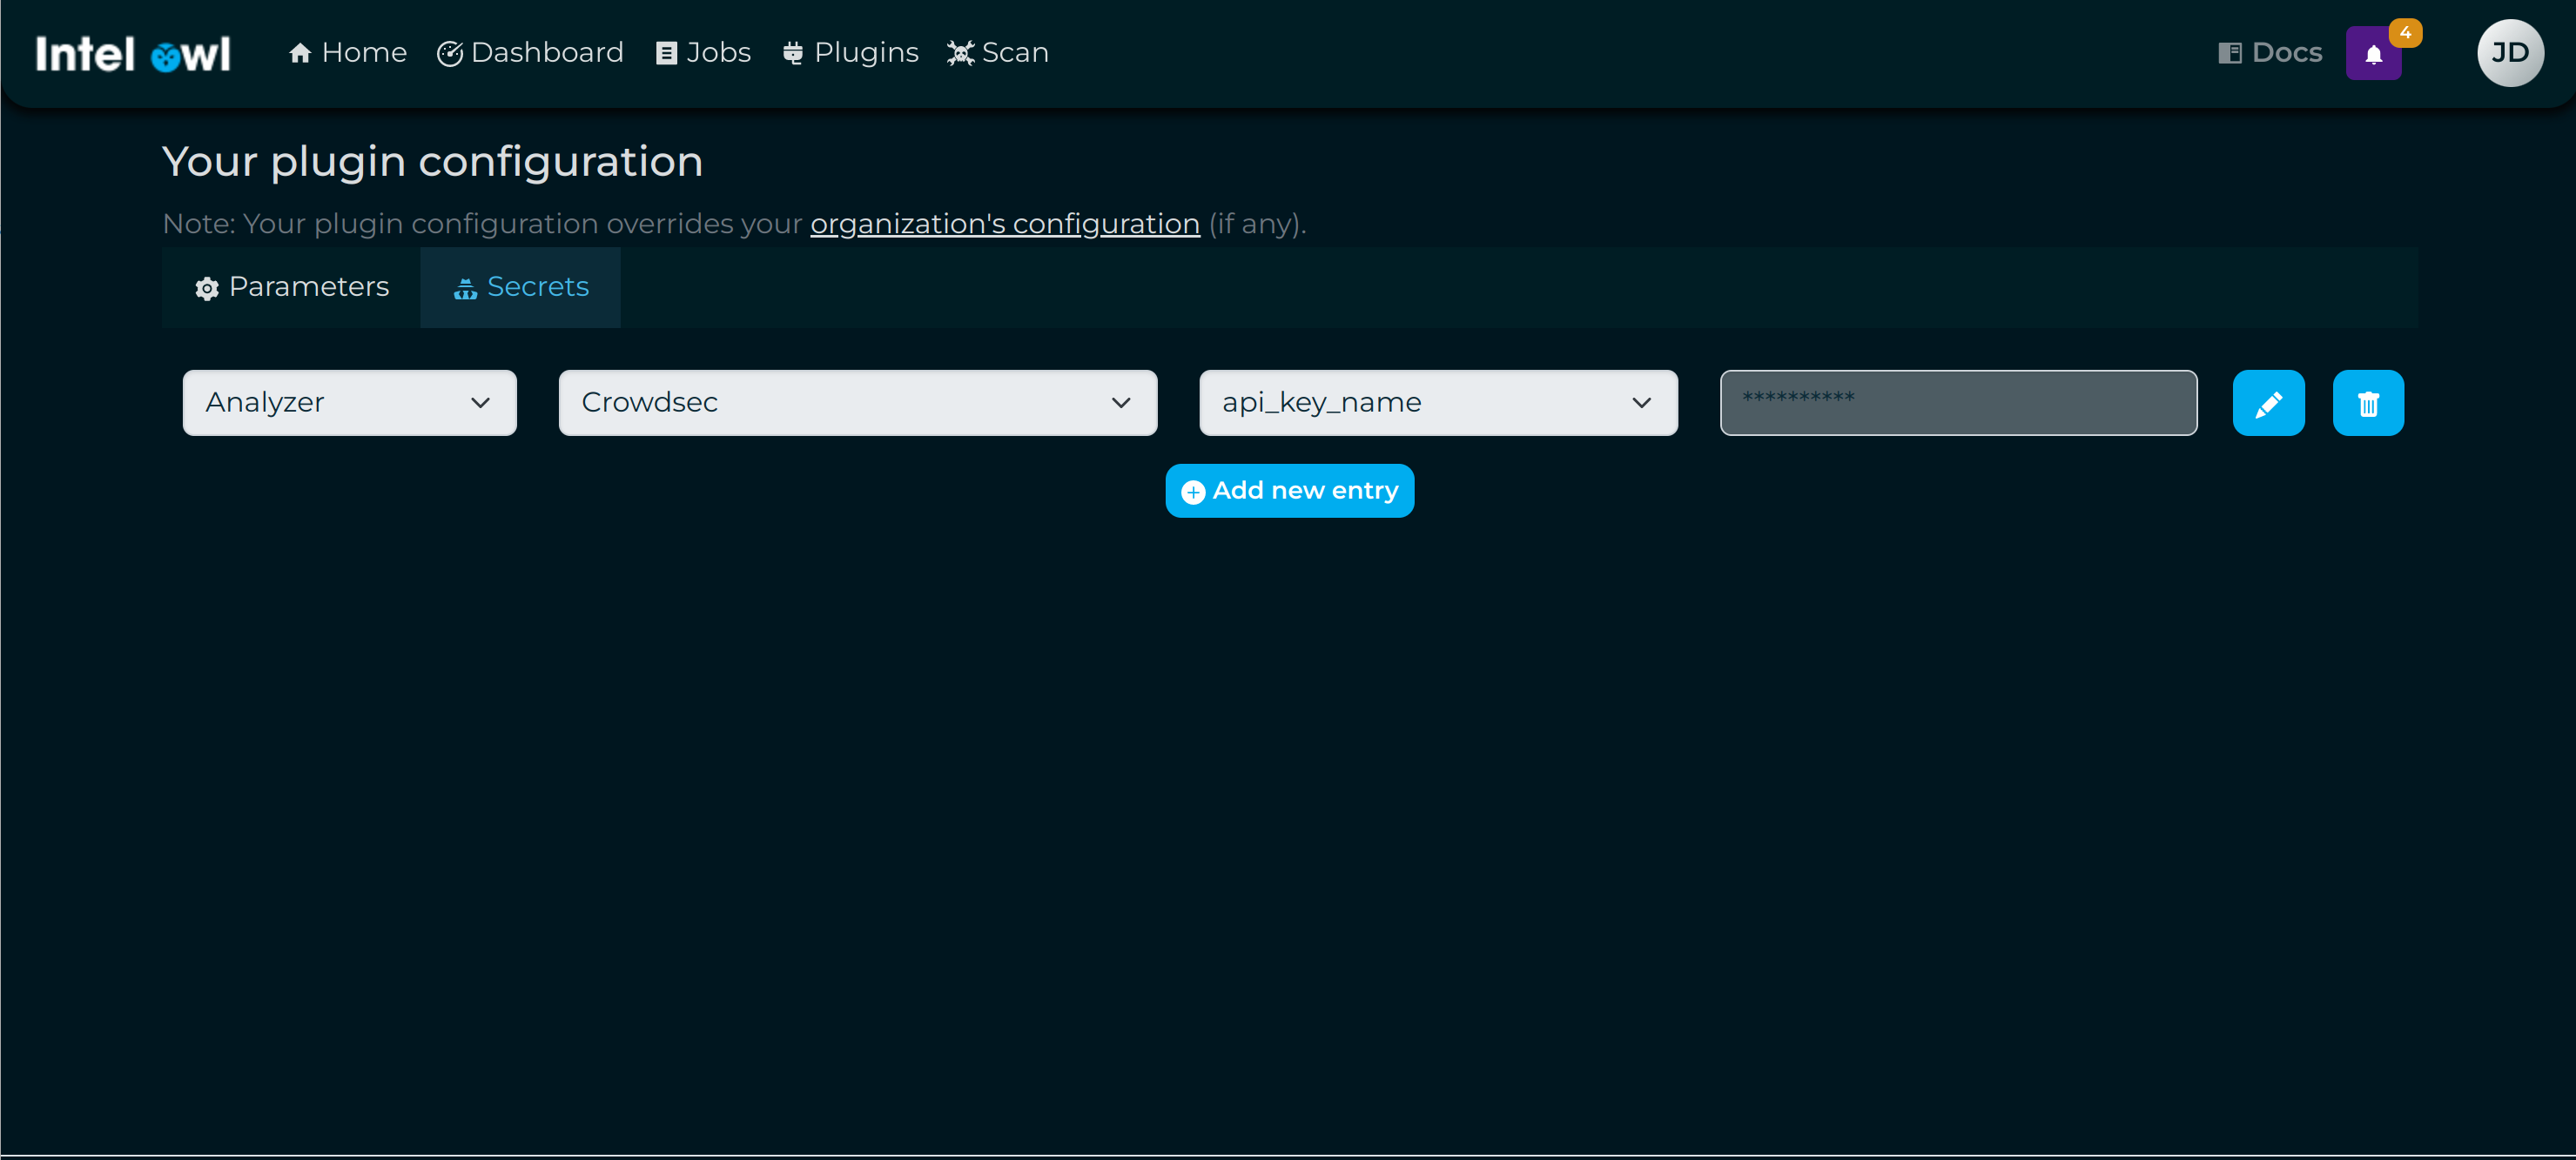
Task: Switch to the Parameters tab
Action: coord(291,287)
